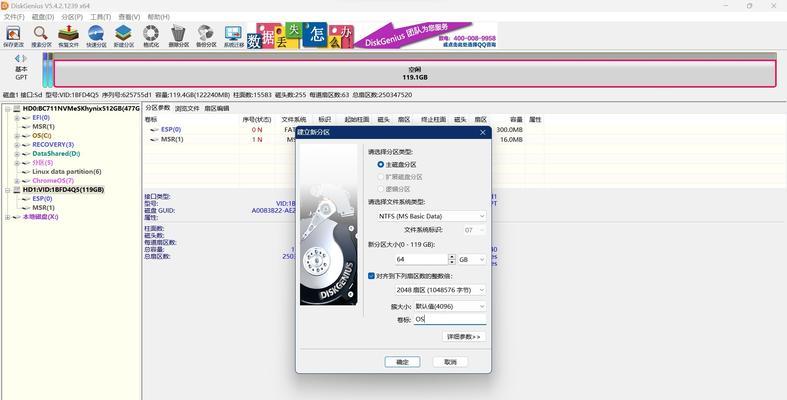Select the 分区(5) item in the tree
Viewport: 787px width, 400px height.
(x=43, y=163)
